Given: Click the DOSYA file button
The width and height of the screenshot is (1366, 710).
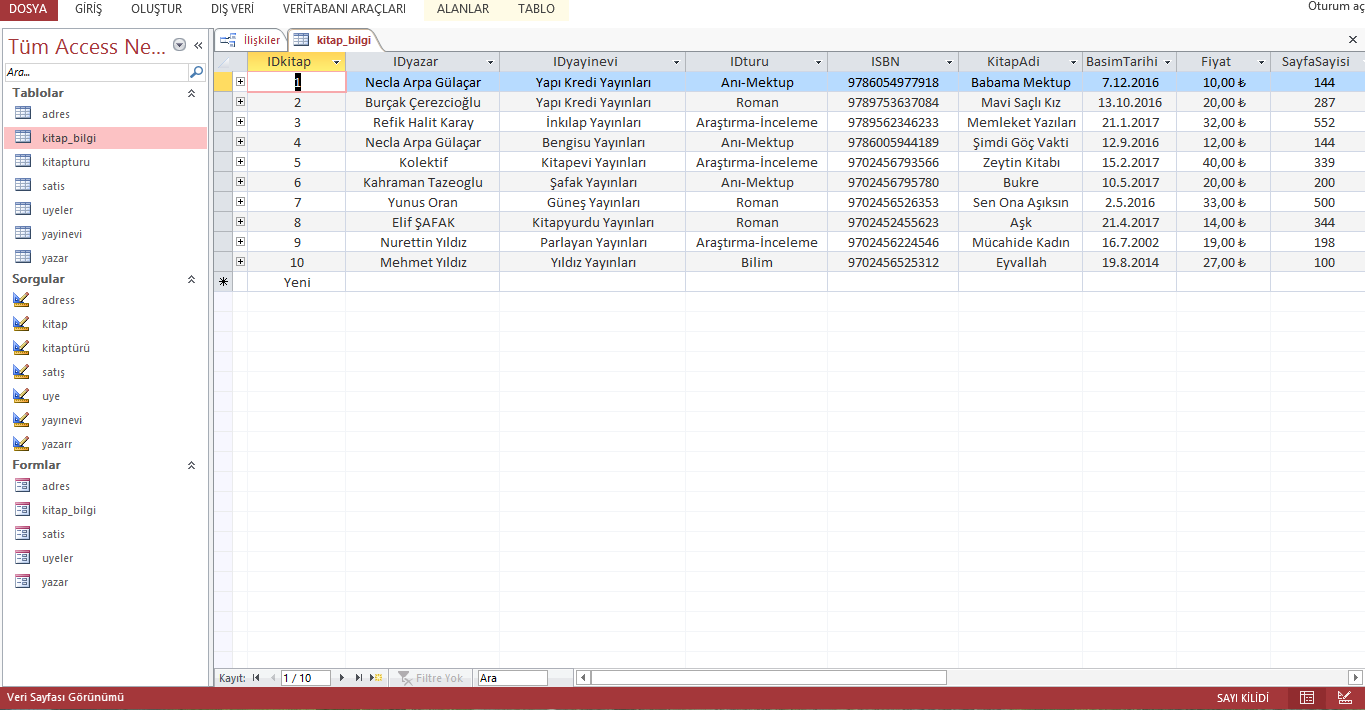Looking at the screenshot, I should coord(28,9).
